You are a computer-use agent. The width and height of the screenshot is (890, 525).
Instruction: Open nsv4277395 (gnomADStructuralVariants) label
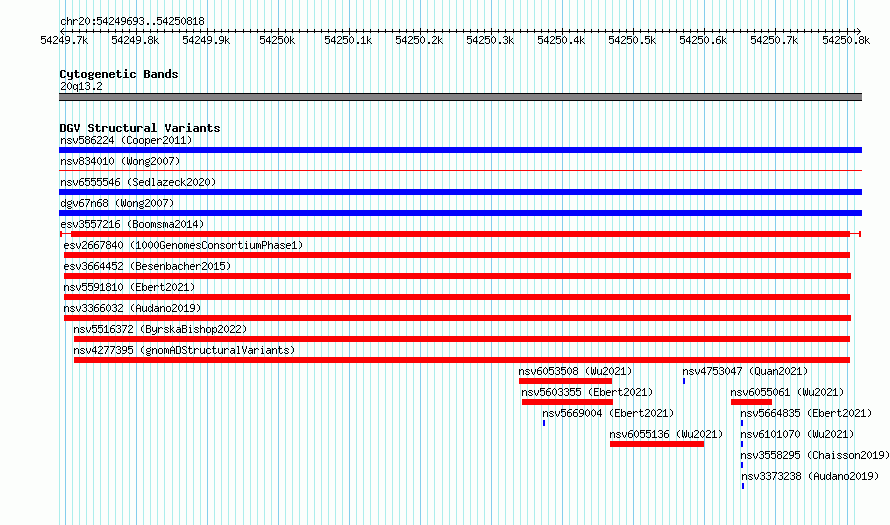pyautogui.click(x=184, y=350)
